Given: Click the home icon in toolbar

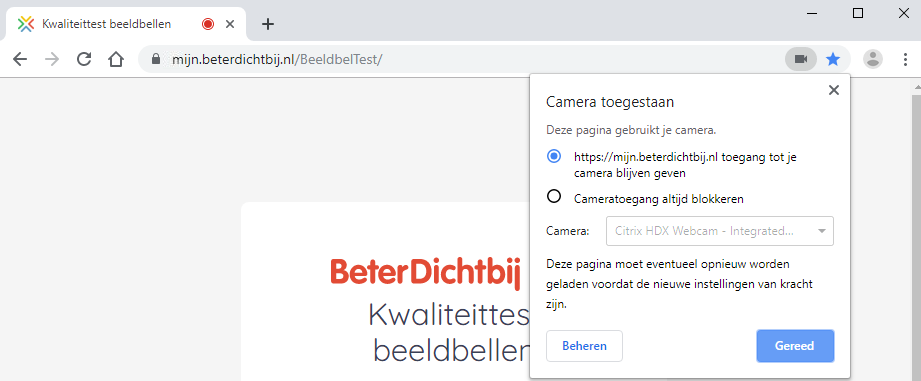Looking at the screenshot, I should click(116, 59).
